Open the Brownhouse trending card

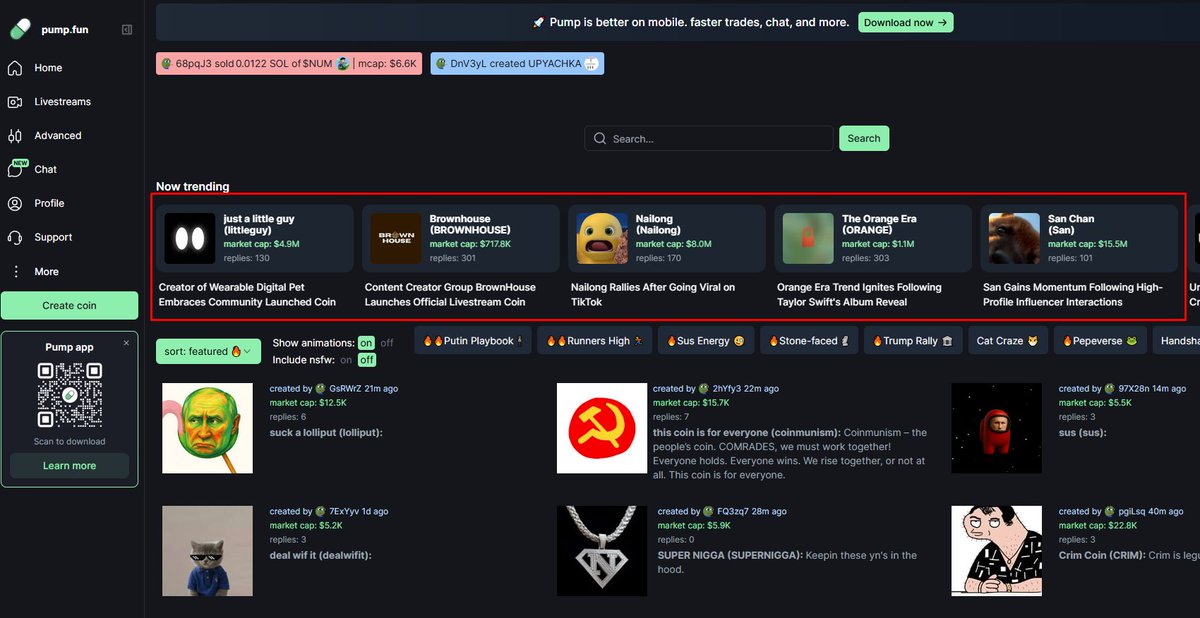pyautogui.click(x=461, y=238)
